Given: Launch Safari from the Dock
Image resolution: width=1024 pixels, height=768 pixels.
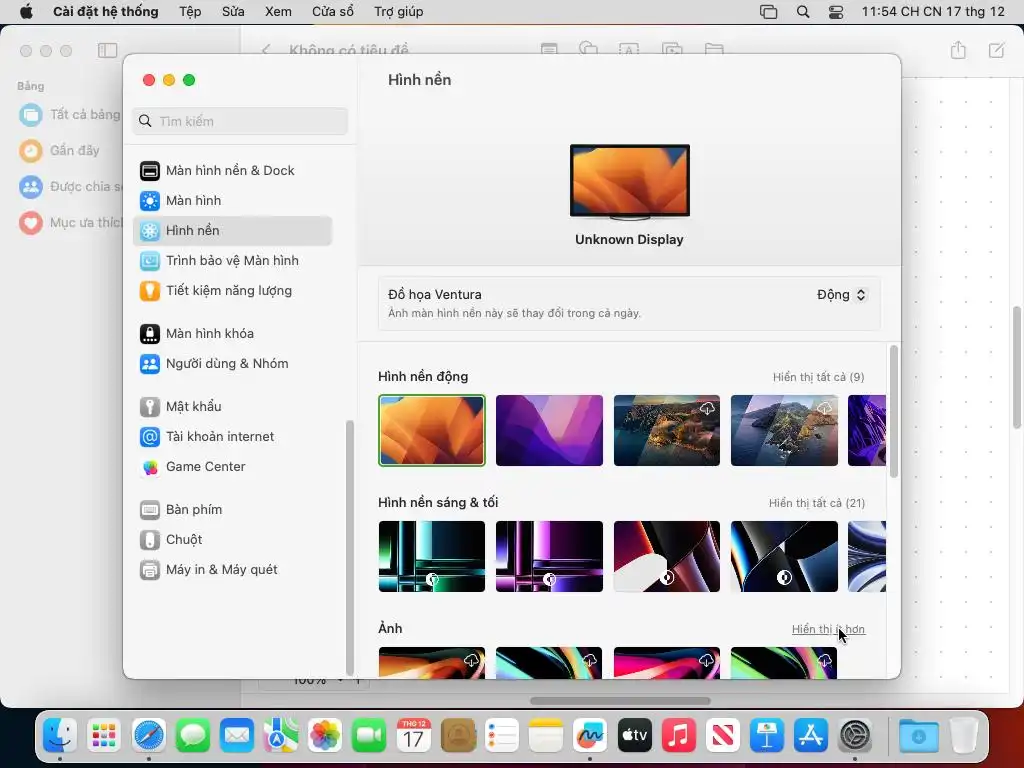Looking at the screenshot, I should click(149, 735).
